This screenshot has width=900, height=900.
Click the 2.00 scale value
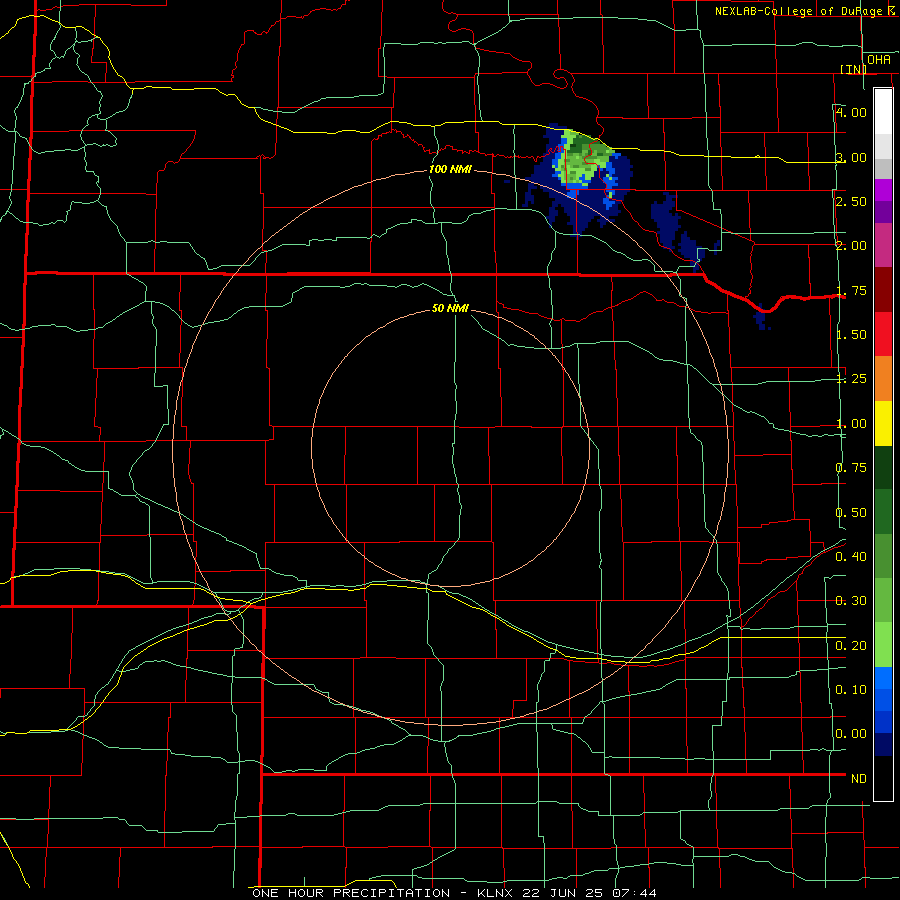pyautogui.click(x=851, y=246)
